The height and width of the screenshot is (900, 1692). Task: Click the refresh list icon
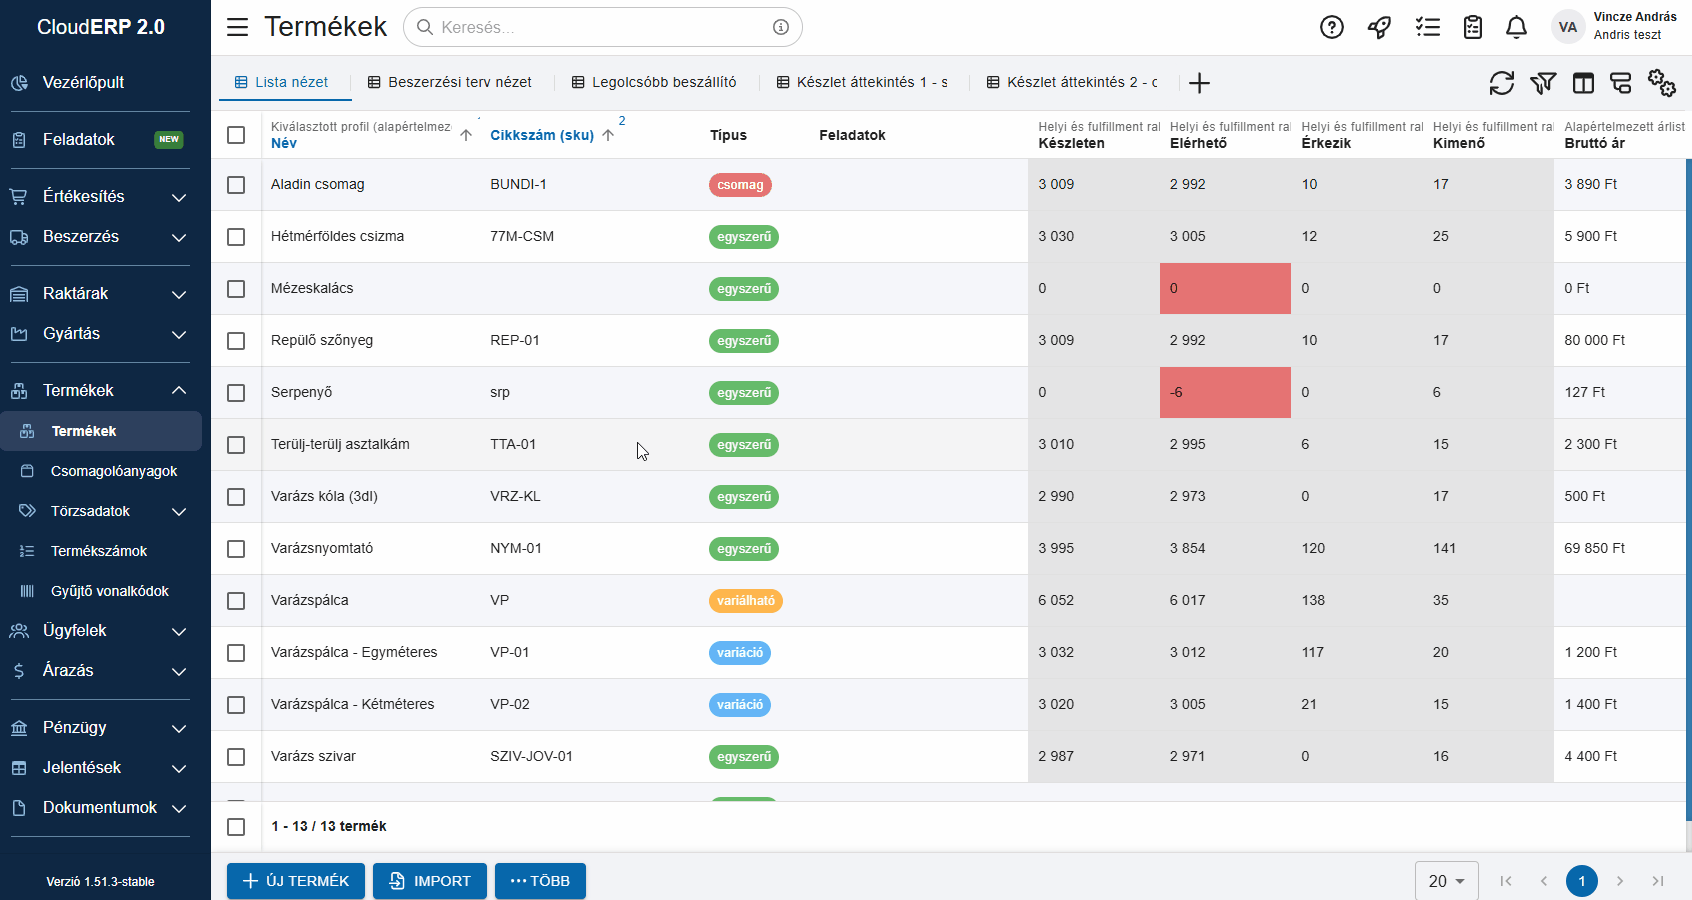(1501, 83)
